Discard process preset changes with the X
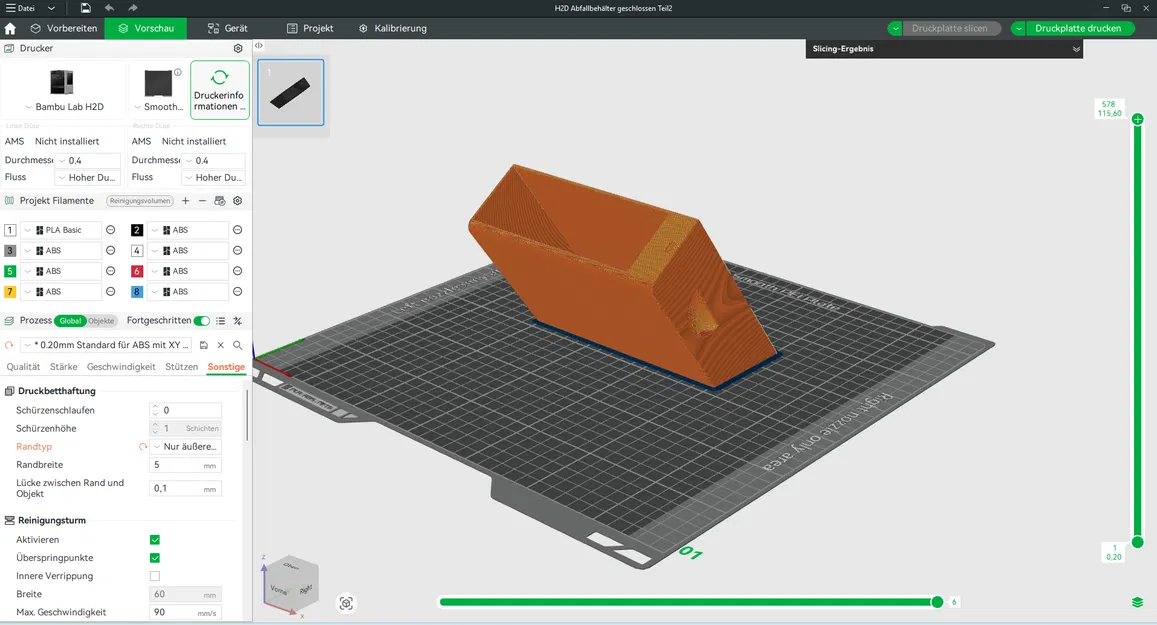The image size is (1157, 625). (x=221, y=345)
